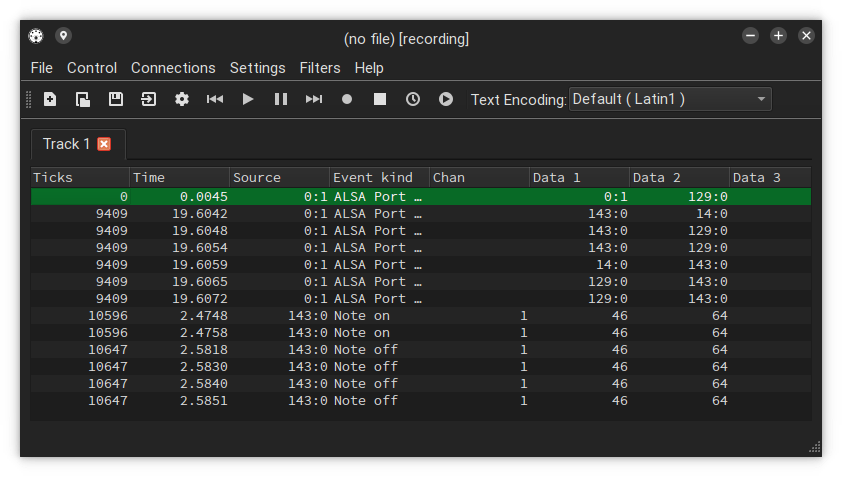Open the Settings menu
Viewport: 842px width, 477px height.
click(x=257, y=68)
